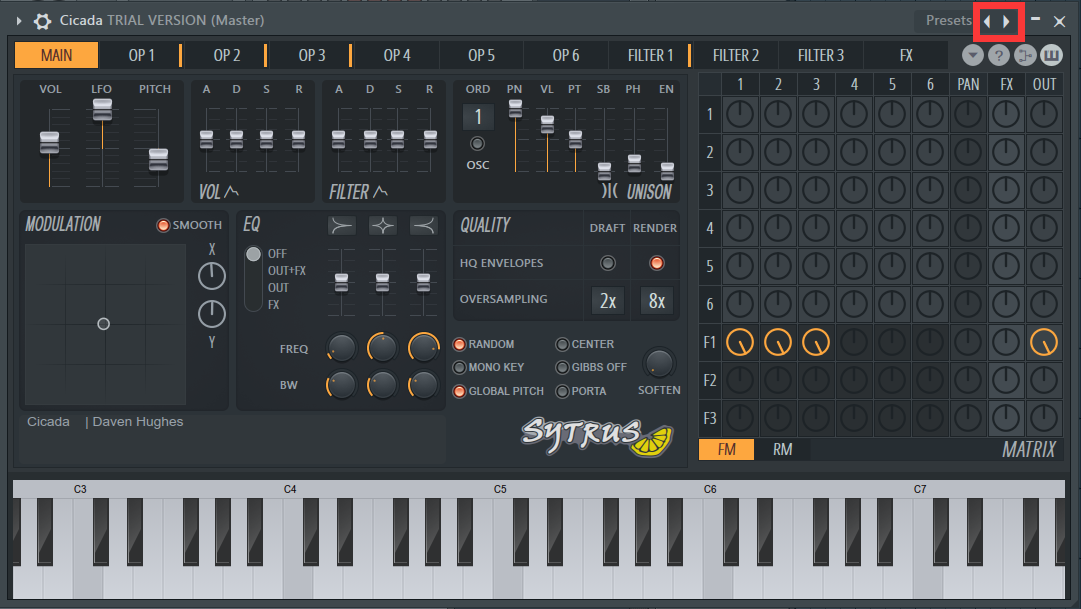Image resolution: width=1081 pixels, height=609 pixels.
Task: Open the plugin settings gear icon
Action: point(43,21)
